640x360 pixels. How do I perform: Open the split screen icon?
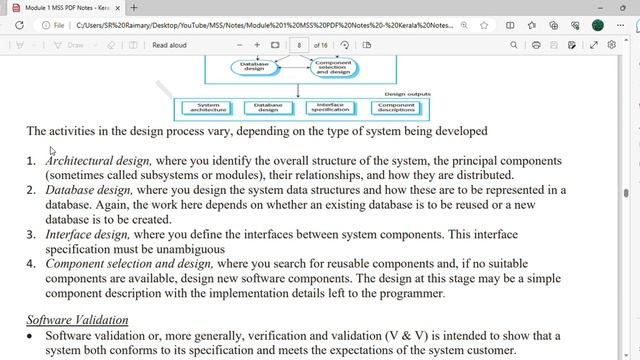510,25
